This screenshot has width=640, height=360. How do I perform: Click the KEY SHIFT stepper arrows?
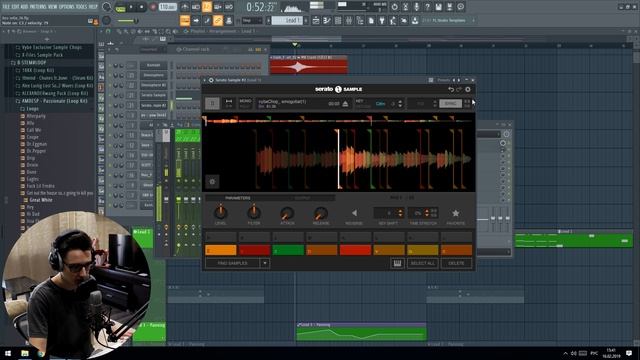(400, 213)
